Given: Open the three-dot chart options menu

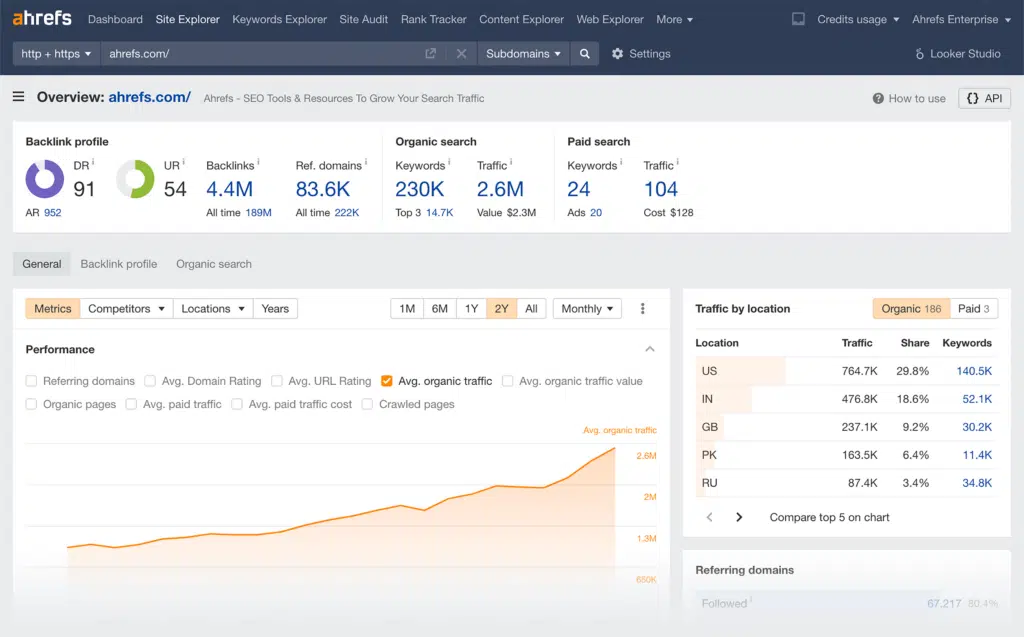Looking at the screenshot, I should pyautogui.click(x=643, y=309).
